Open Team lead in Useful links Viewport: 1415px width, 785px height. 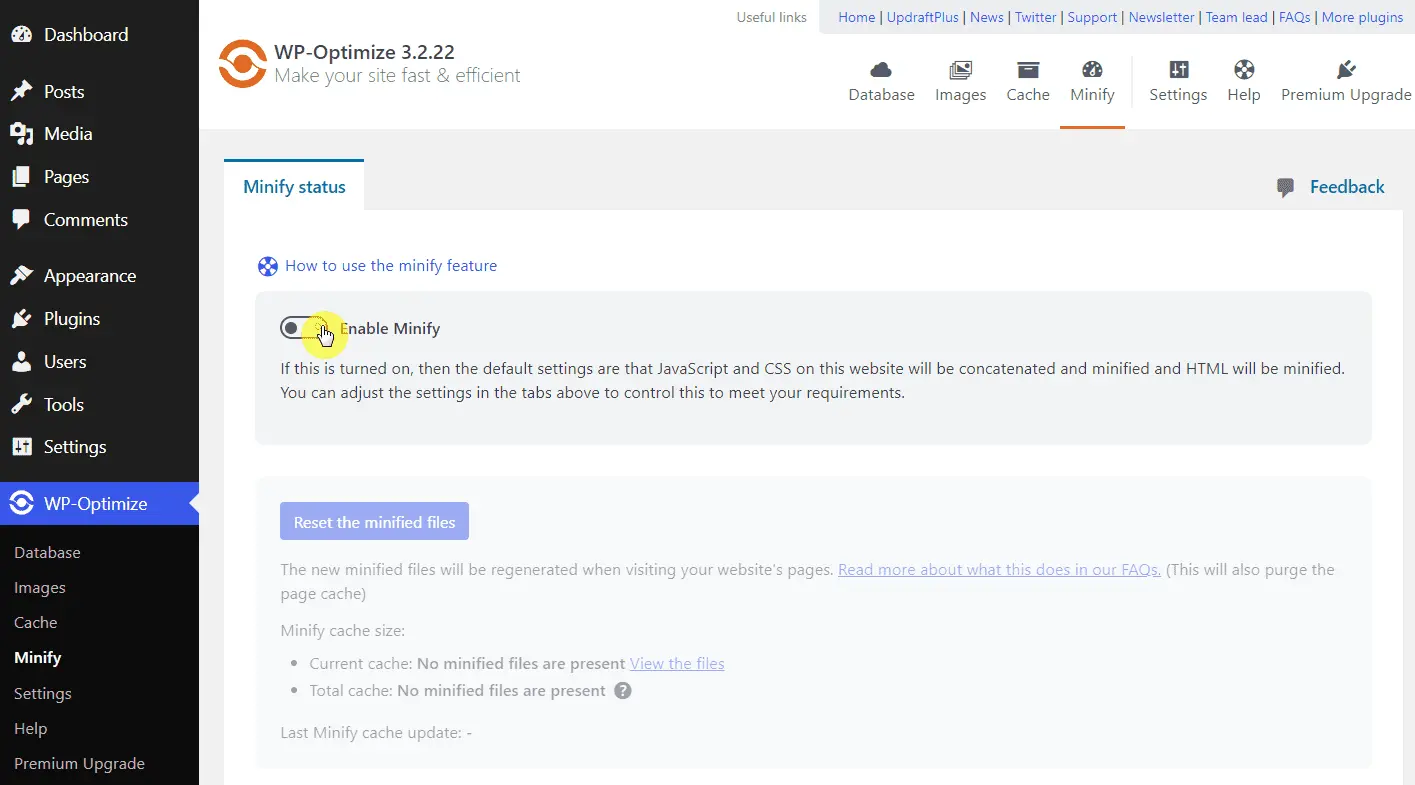point(1237,17)
